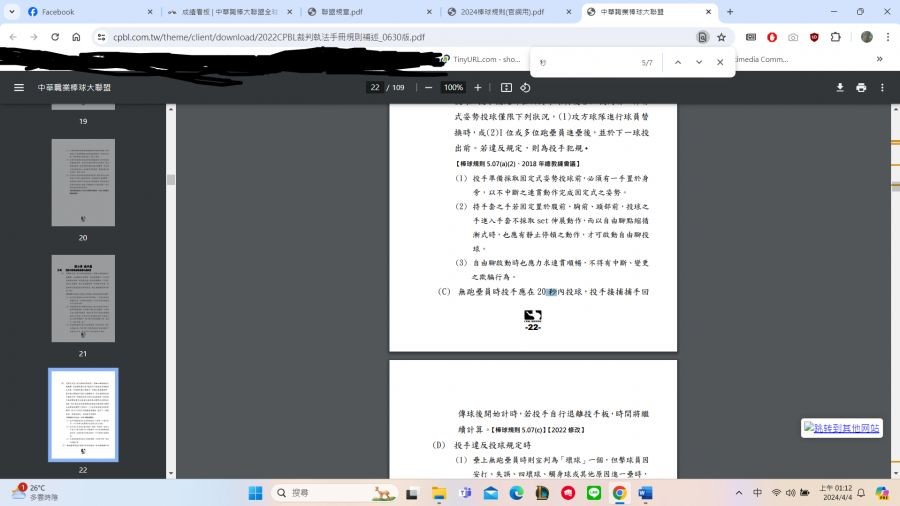Edit the 100% zoom level field
The width and height of the screenshot is (900, 506).
pos(453,87)
